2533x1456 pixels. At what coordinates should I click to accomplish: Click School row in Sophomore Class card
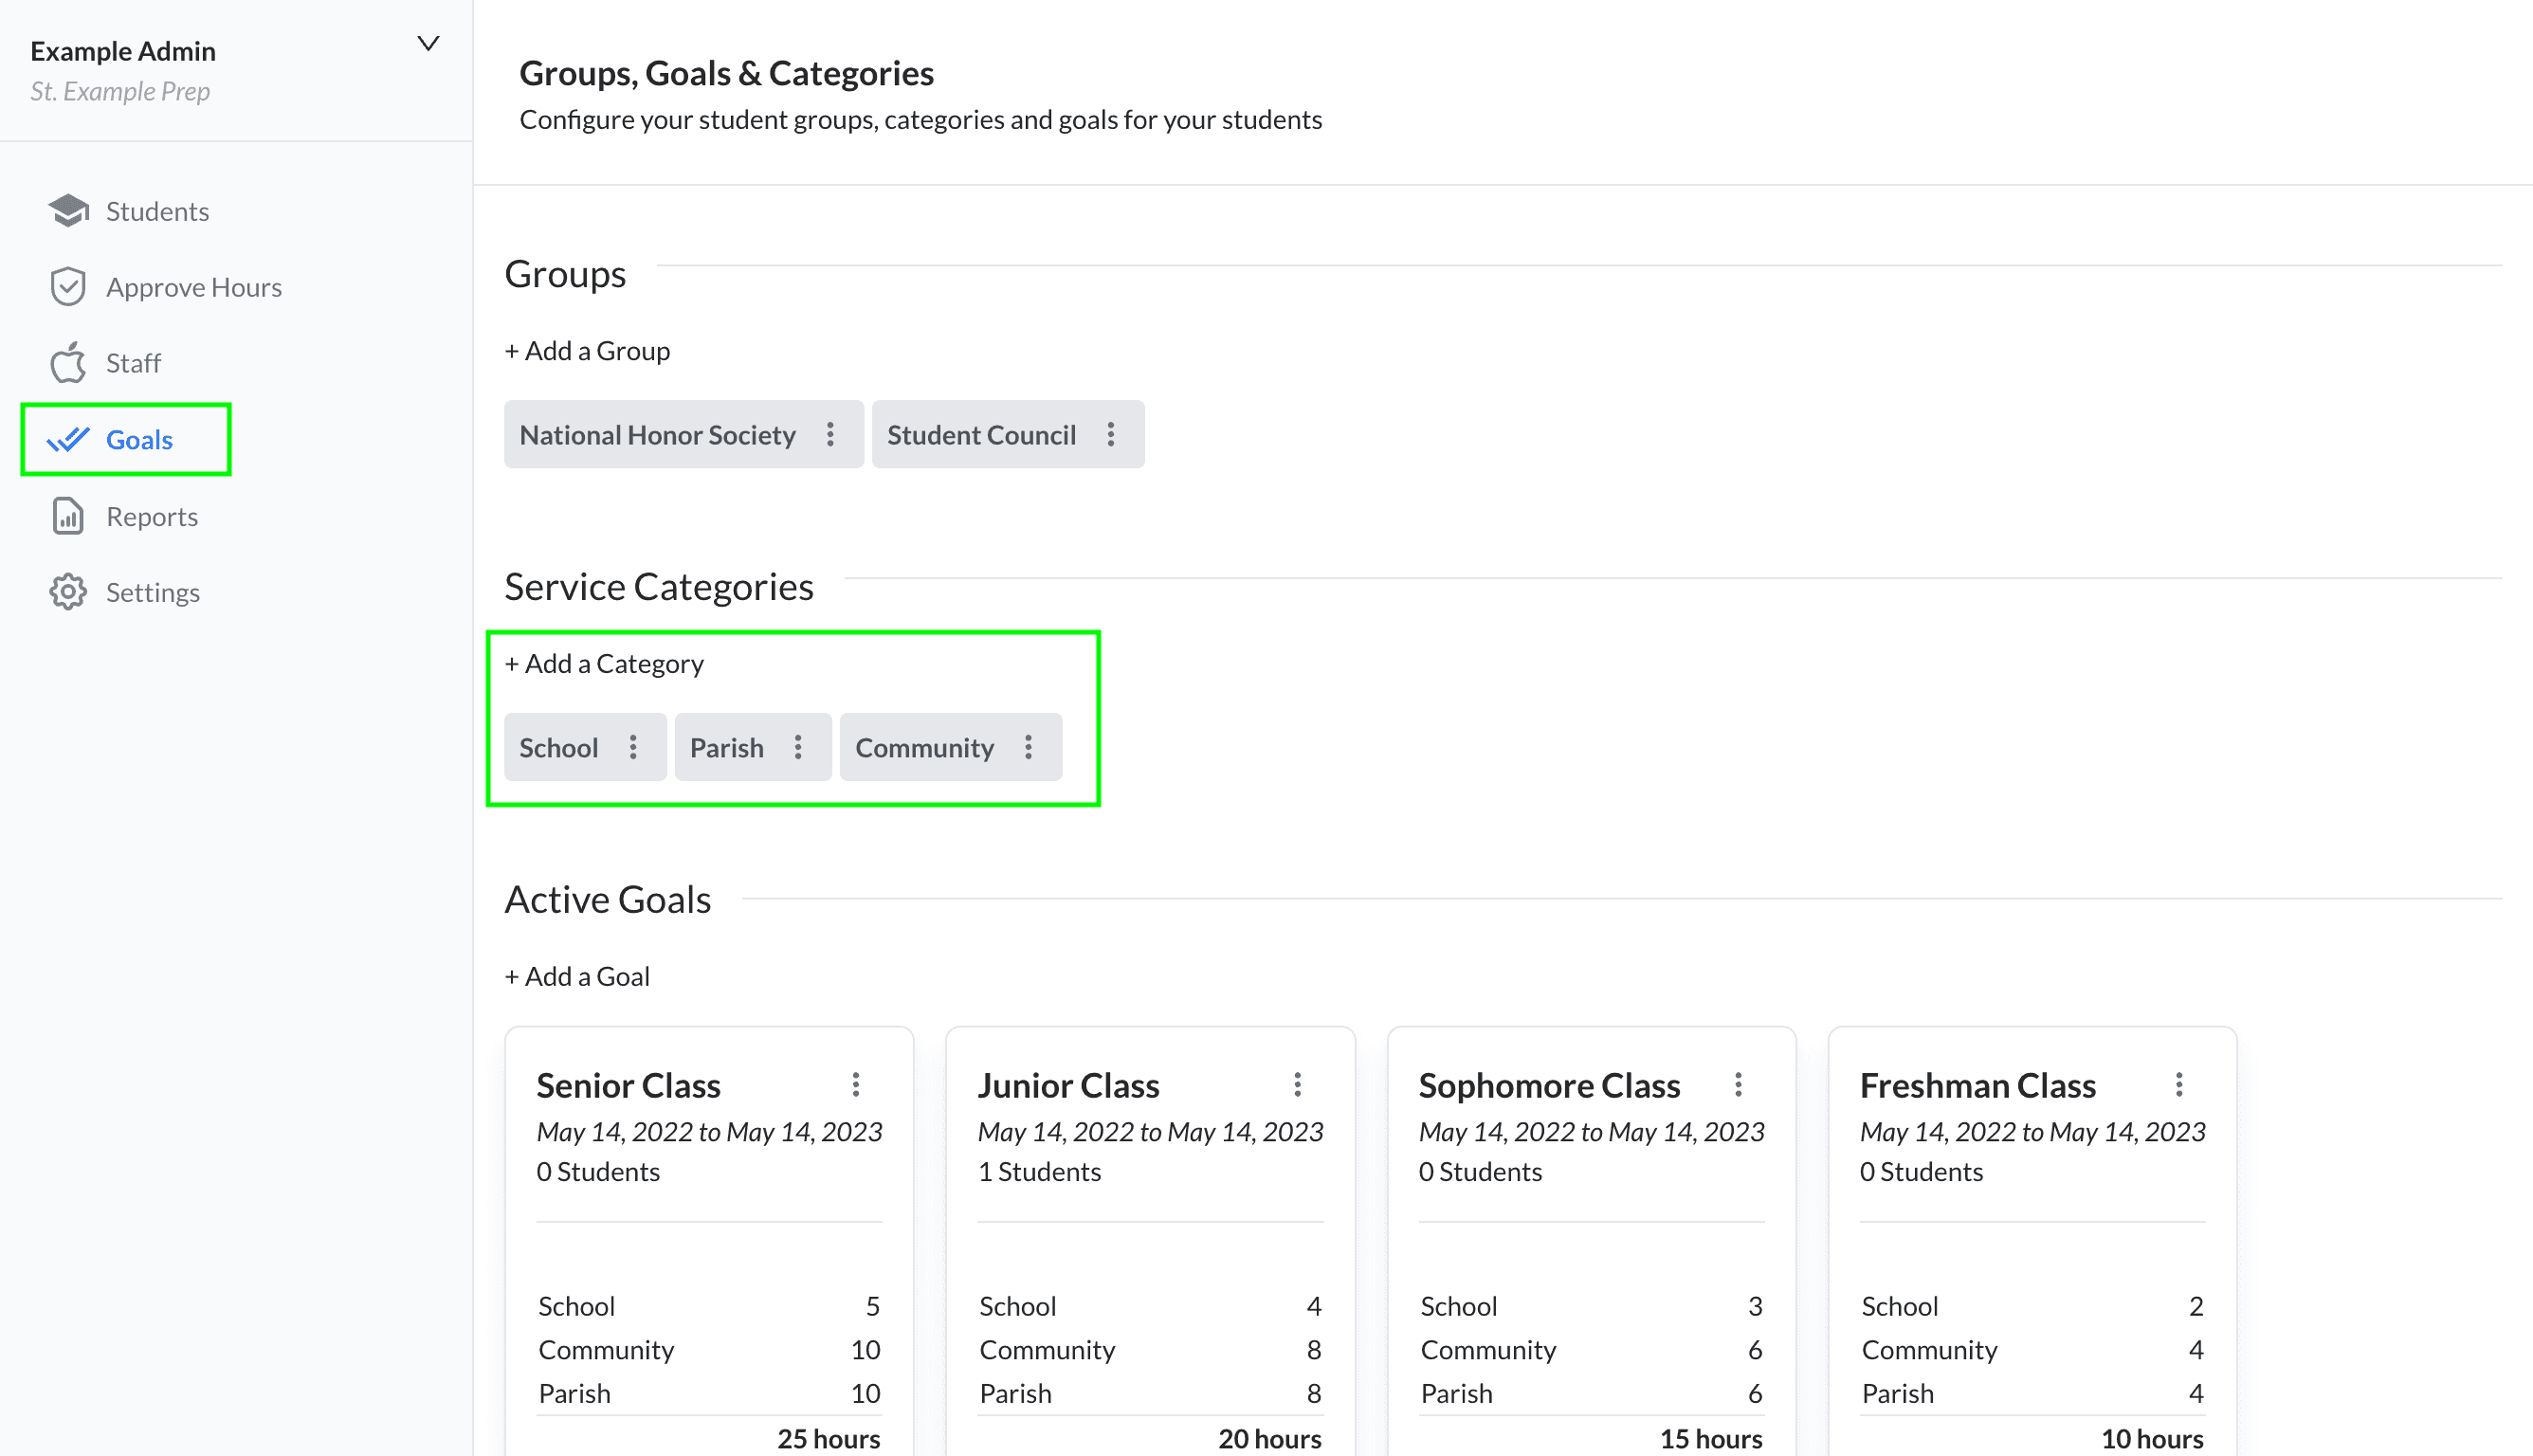pos(1591,1306)
